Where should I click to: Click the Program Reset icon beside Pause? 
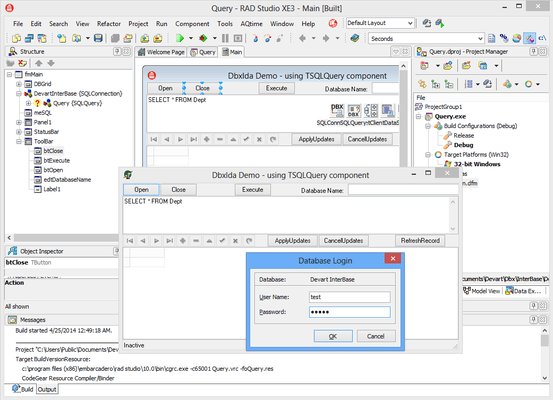click(x=238, y=38)
